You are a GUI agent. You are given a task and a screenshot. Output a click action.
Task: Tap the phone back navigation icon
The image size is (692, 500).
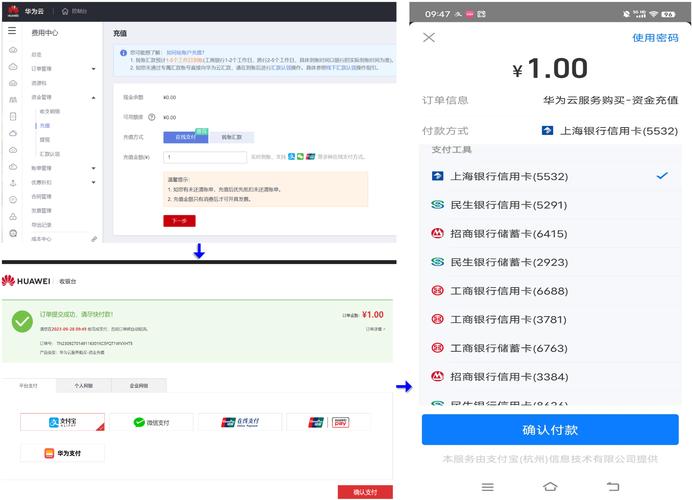[x=613, y=486]
